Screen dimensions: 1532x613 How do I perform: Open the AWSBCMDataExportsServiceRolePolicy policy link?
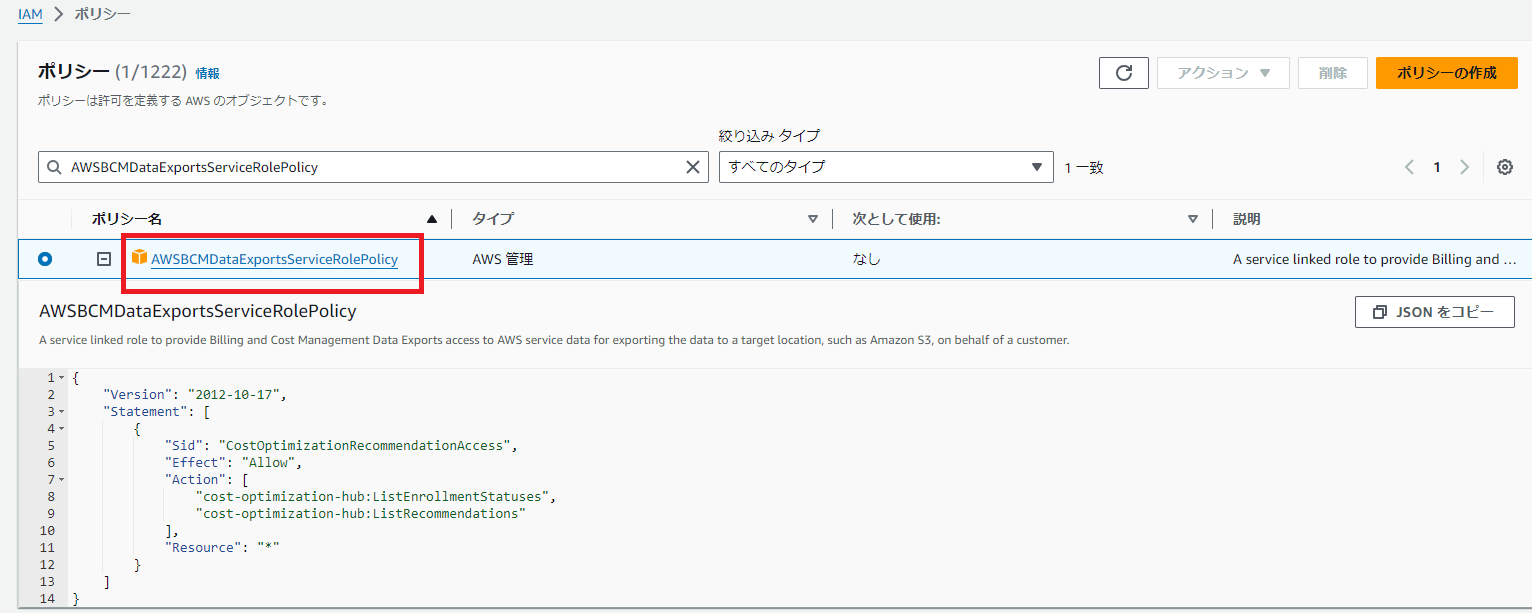(274, 259)
